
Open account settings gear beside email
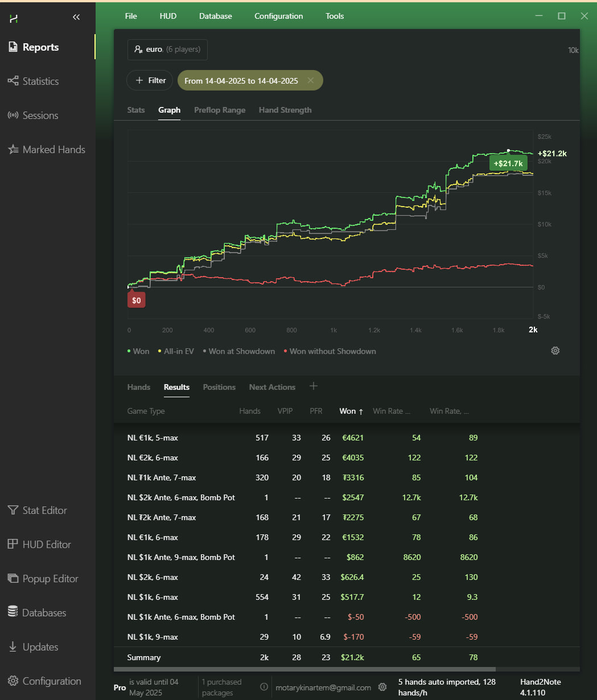point(382,687)
